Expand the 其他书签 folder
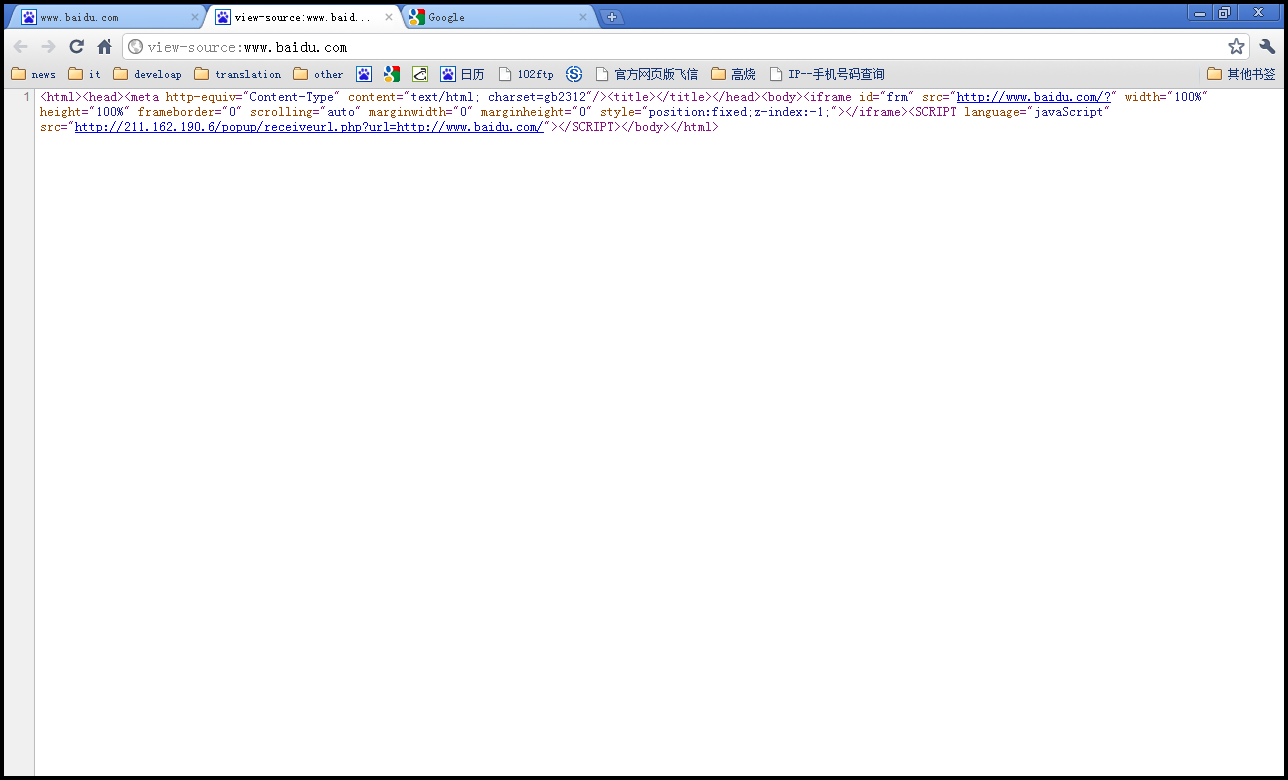 click(1241, 74)
